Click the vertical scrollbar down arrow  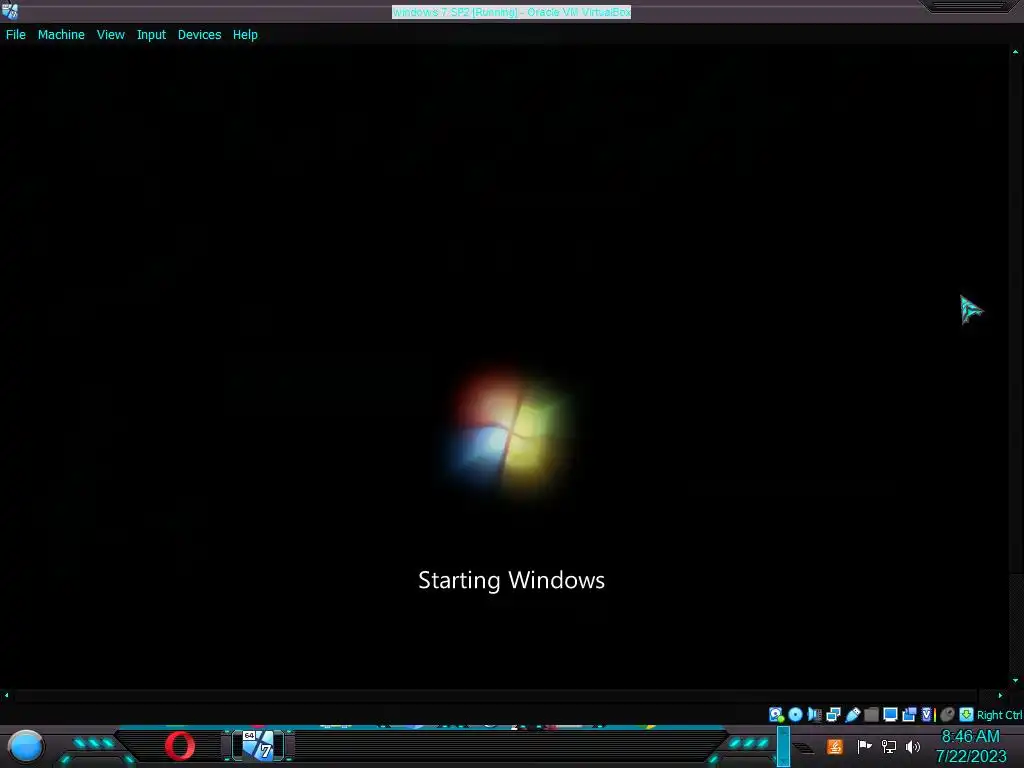tap(1016, 680)
